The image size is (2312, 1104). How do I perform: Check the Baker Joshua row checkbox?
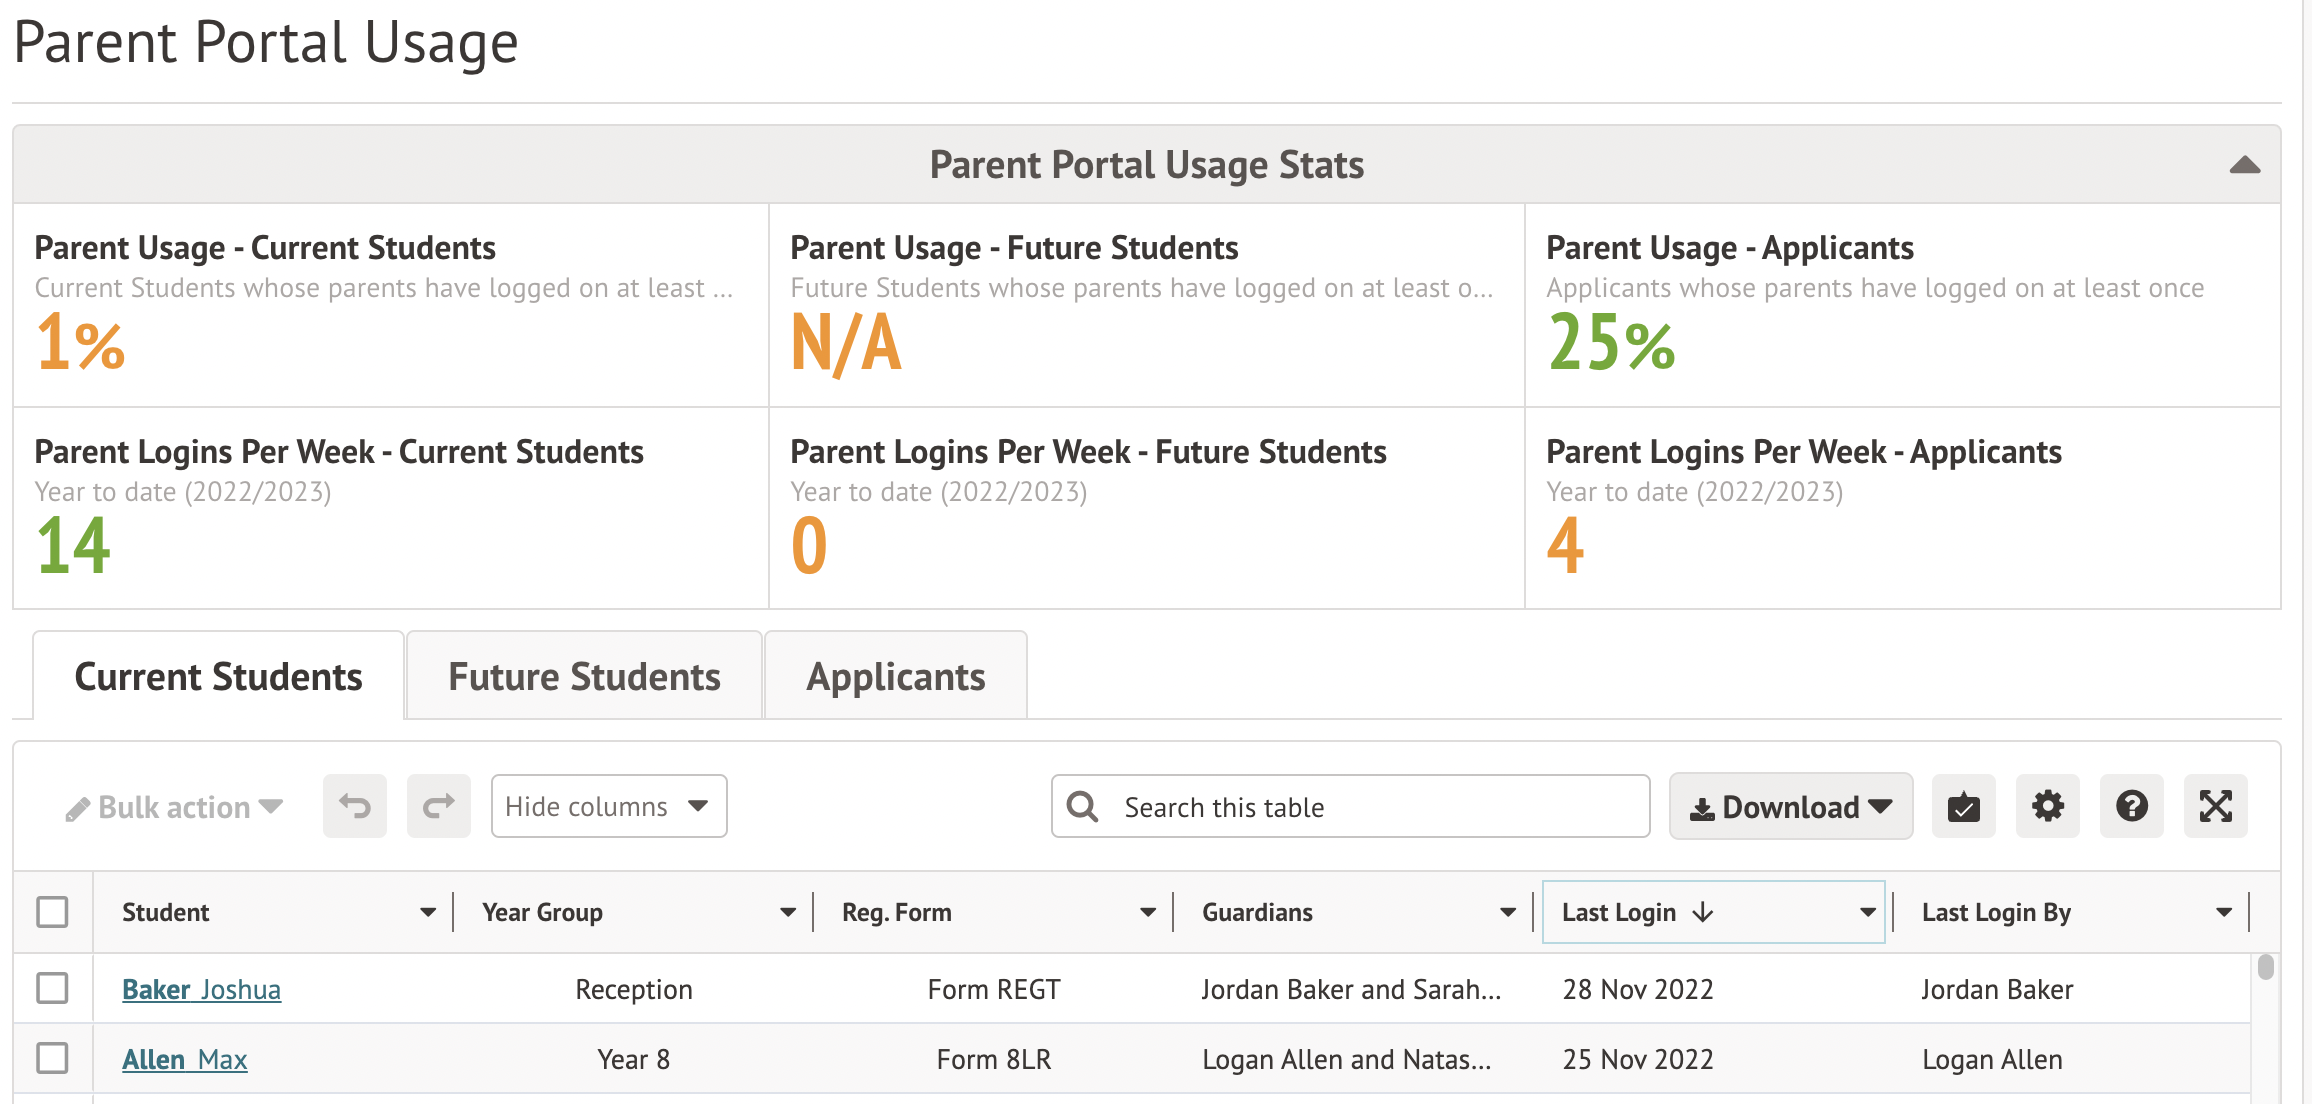[52, 988]
